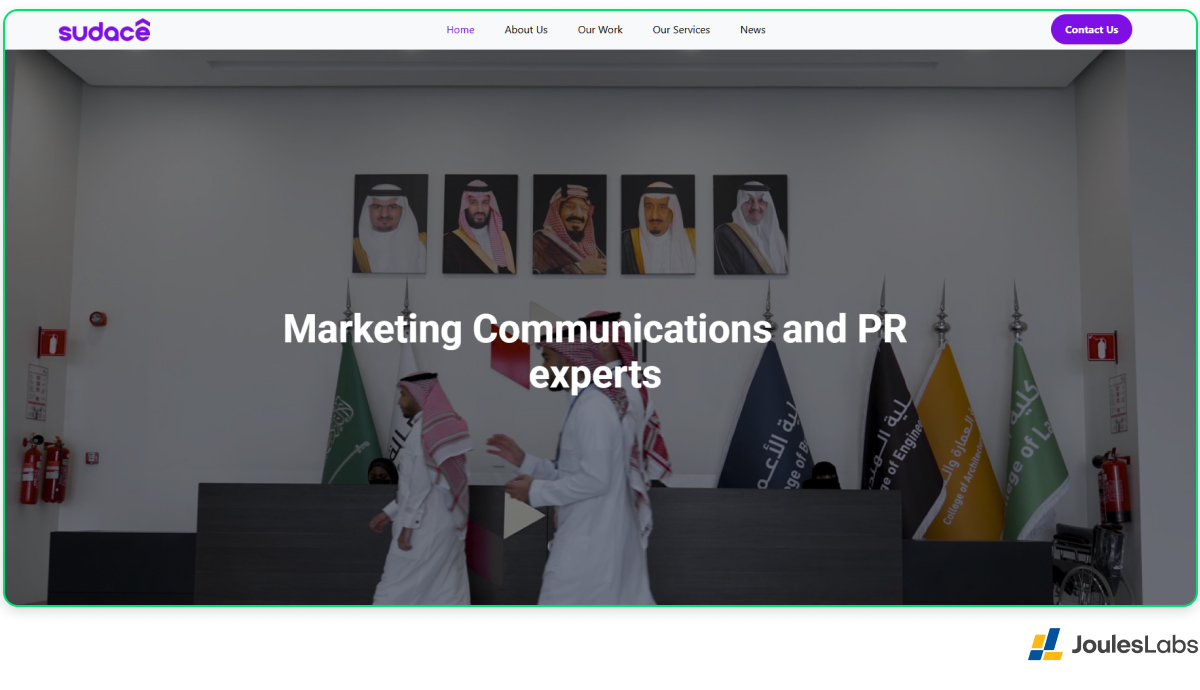Open the News section link
The height and width of the screenshot is (690, 1200).
tap(753, 30)
